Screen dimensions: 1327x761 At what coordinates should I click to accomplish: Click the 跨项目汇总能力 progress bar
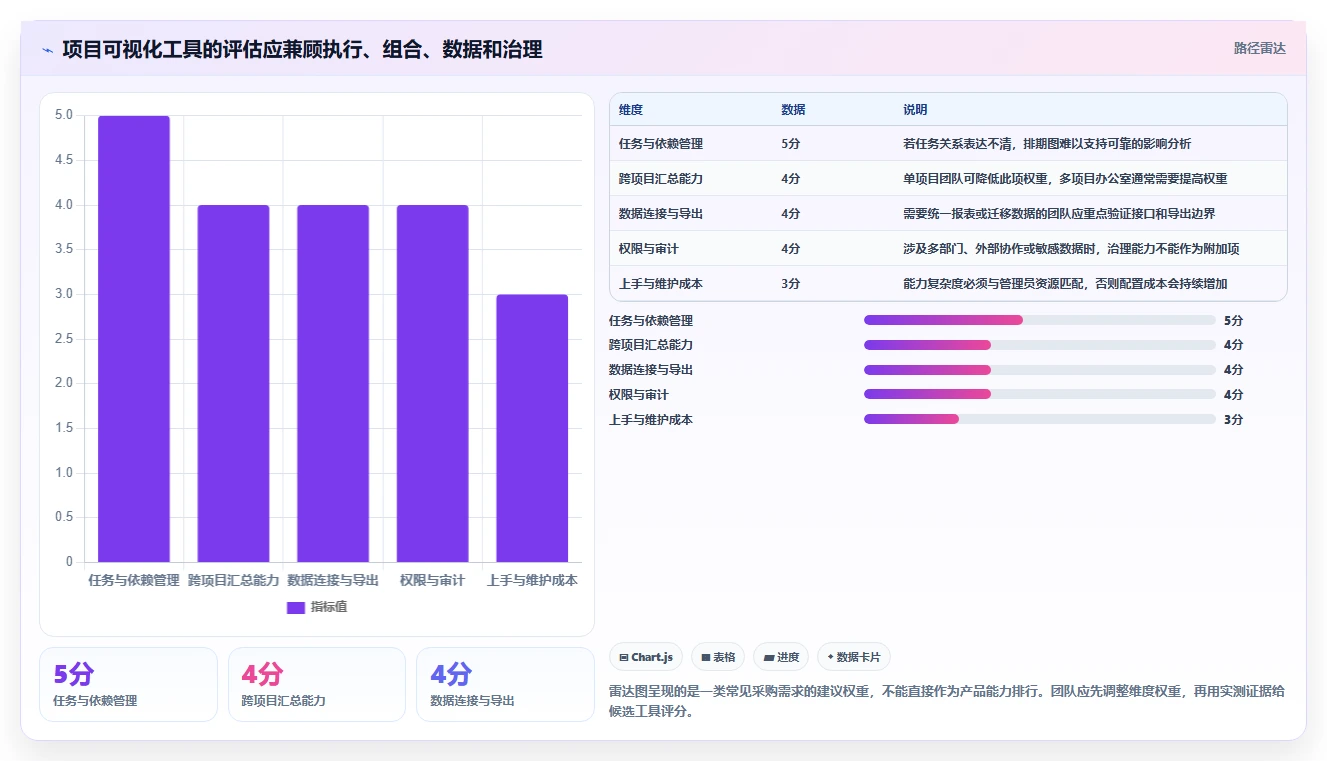coord(1040,345)
